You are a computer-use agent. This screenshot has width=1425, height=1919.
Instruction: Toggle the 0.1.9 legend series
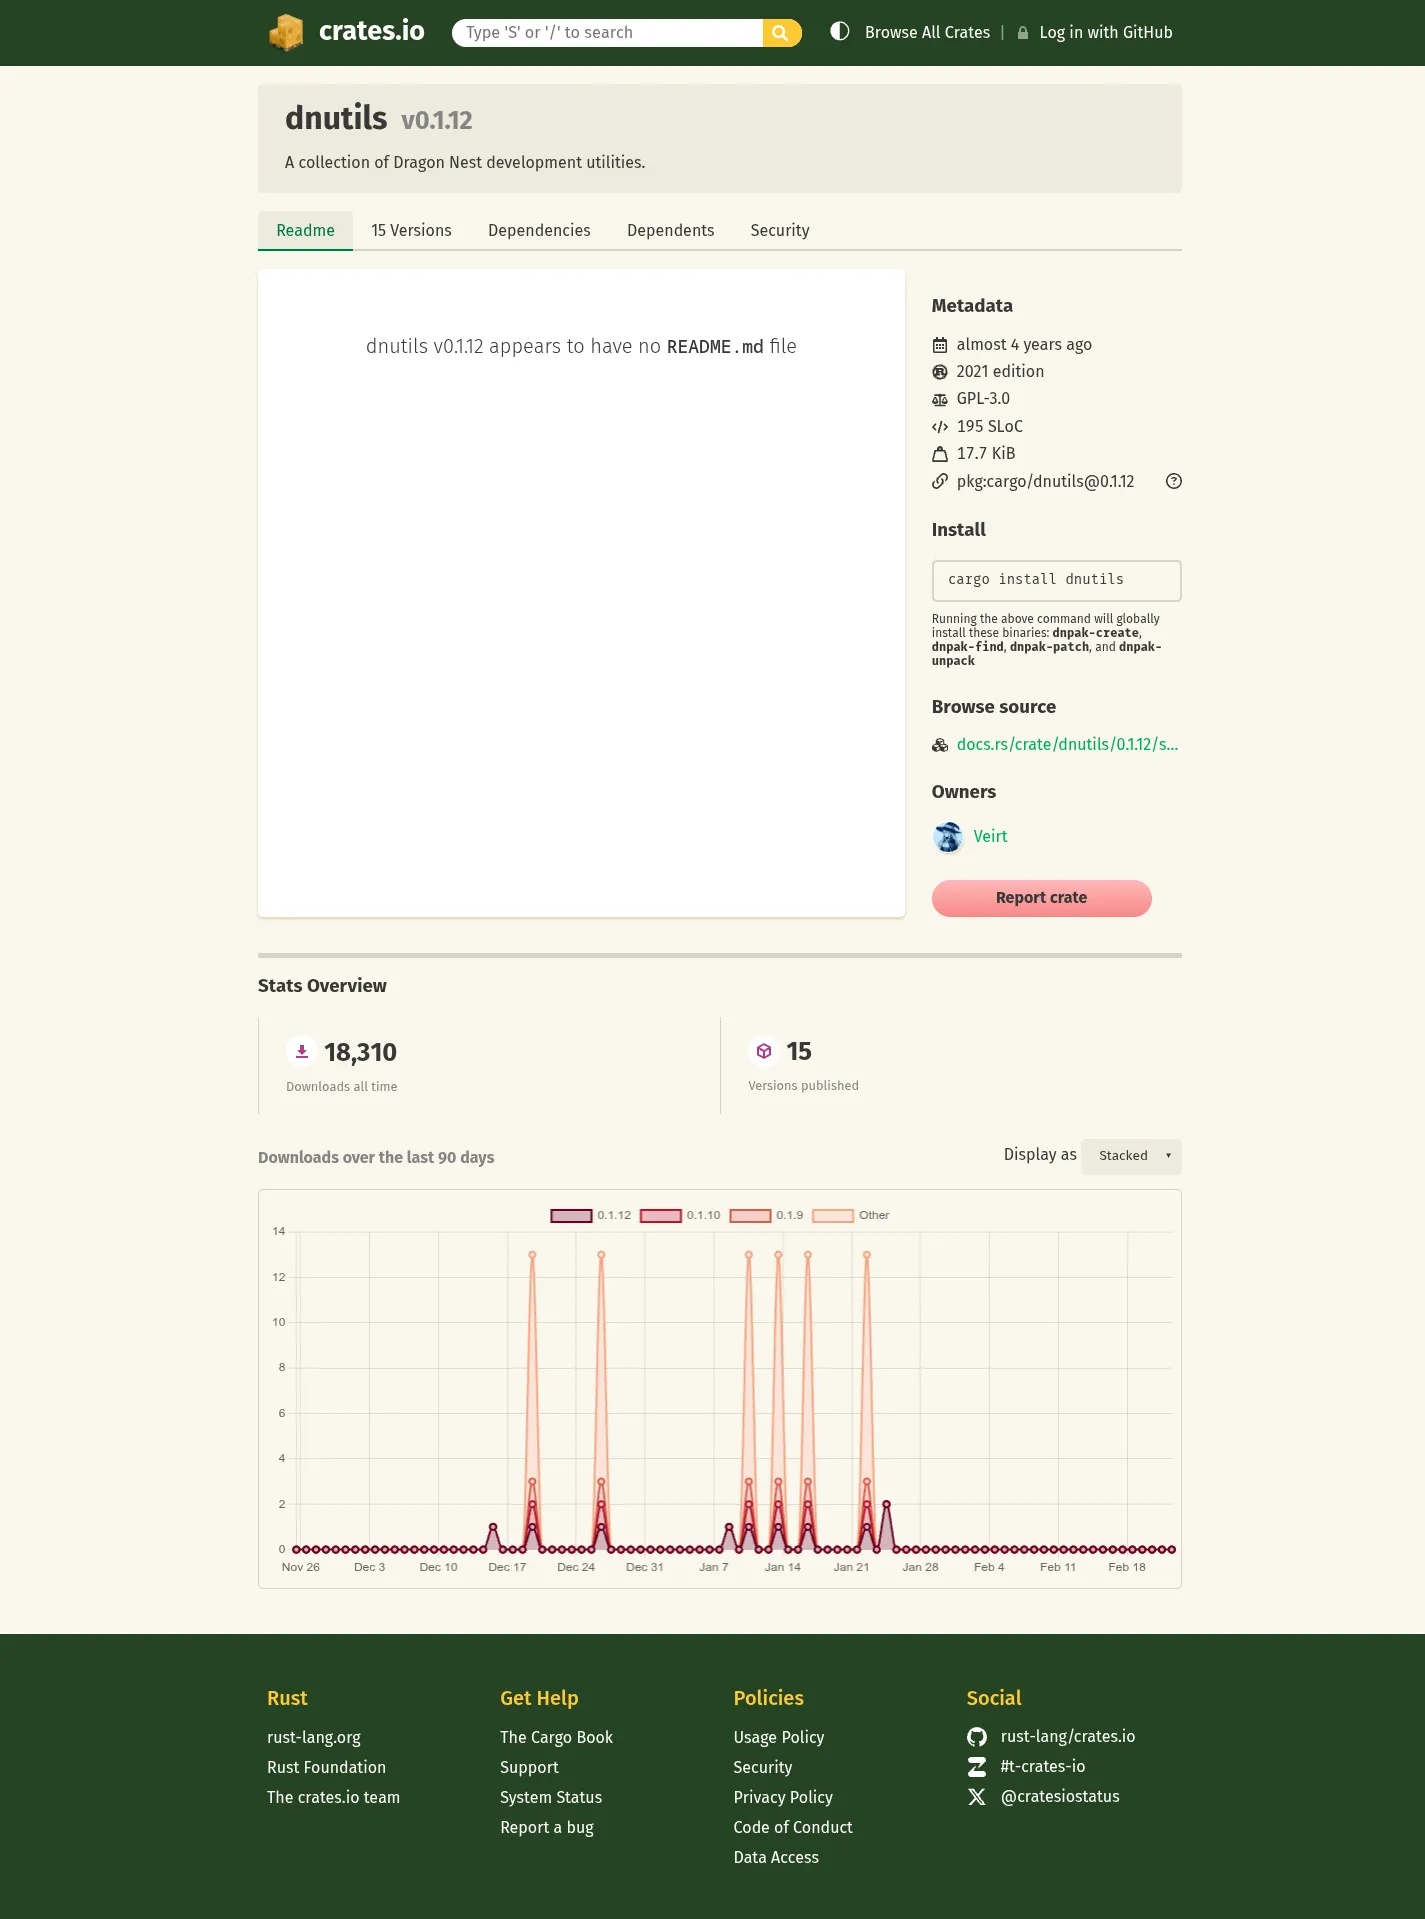[767, 1216]
